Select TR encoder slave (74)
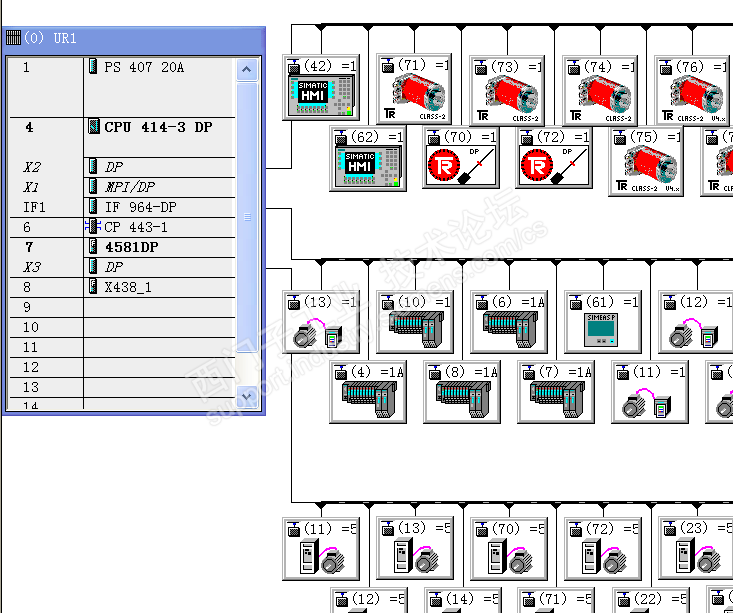The height and width of the screenshot is (613, 733). (600, 90)
